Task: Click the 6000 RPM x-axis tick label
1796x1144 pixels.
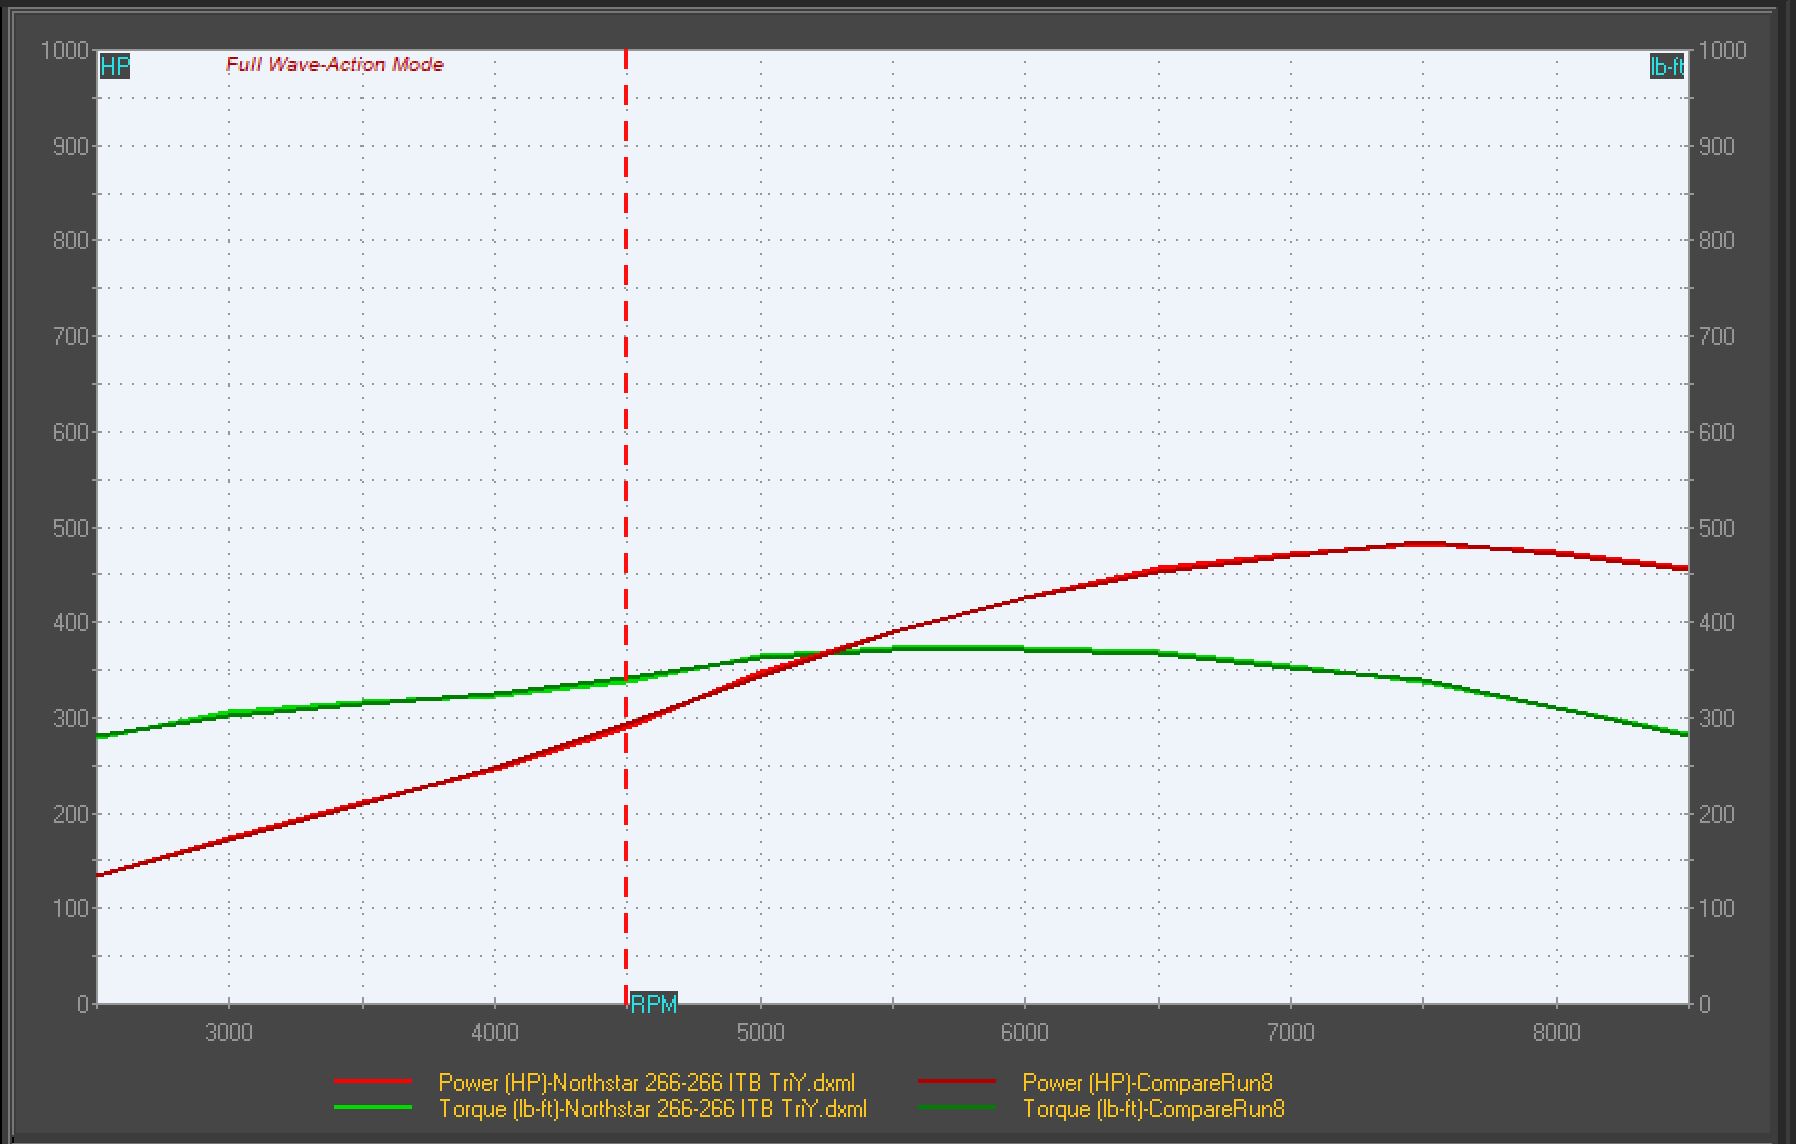Action: pos(1025,1033)
